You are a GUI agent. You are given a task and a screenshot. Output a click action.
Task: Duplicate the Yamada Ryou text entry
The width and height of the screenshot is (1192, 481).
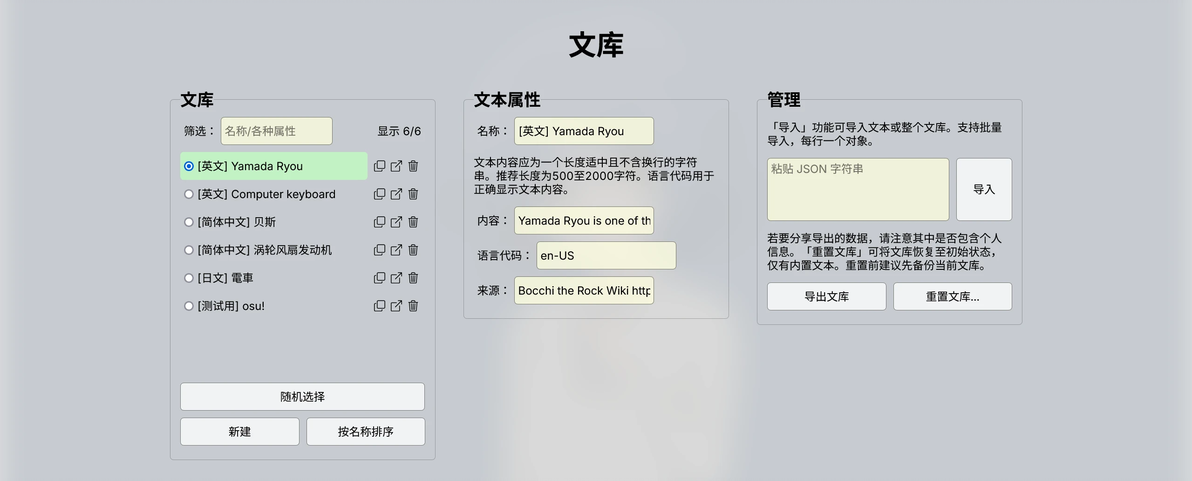pos(379,166)
